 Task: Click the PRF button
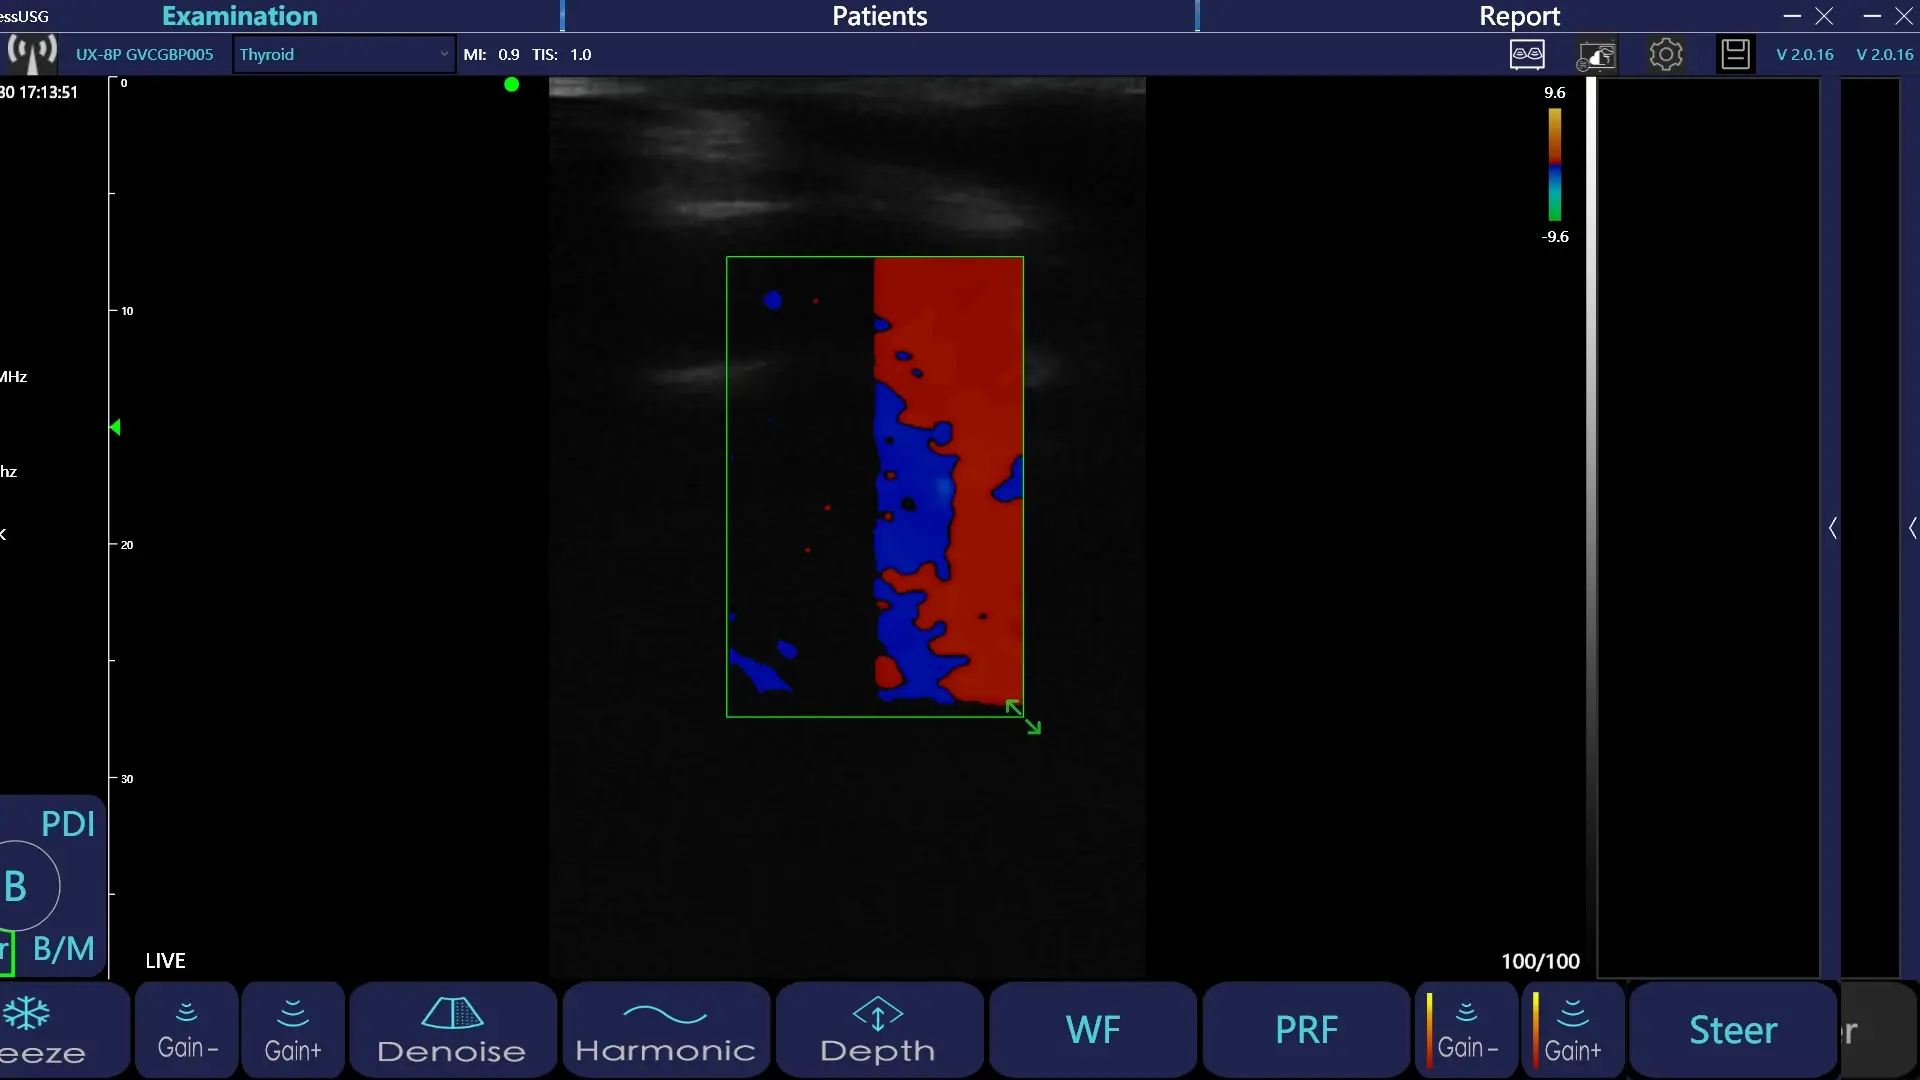click(1306, 1030)
